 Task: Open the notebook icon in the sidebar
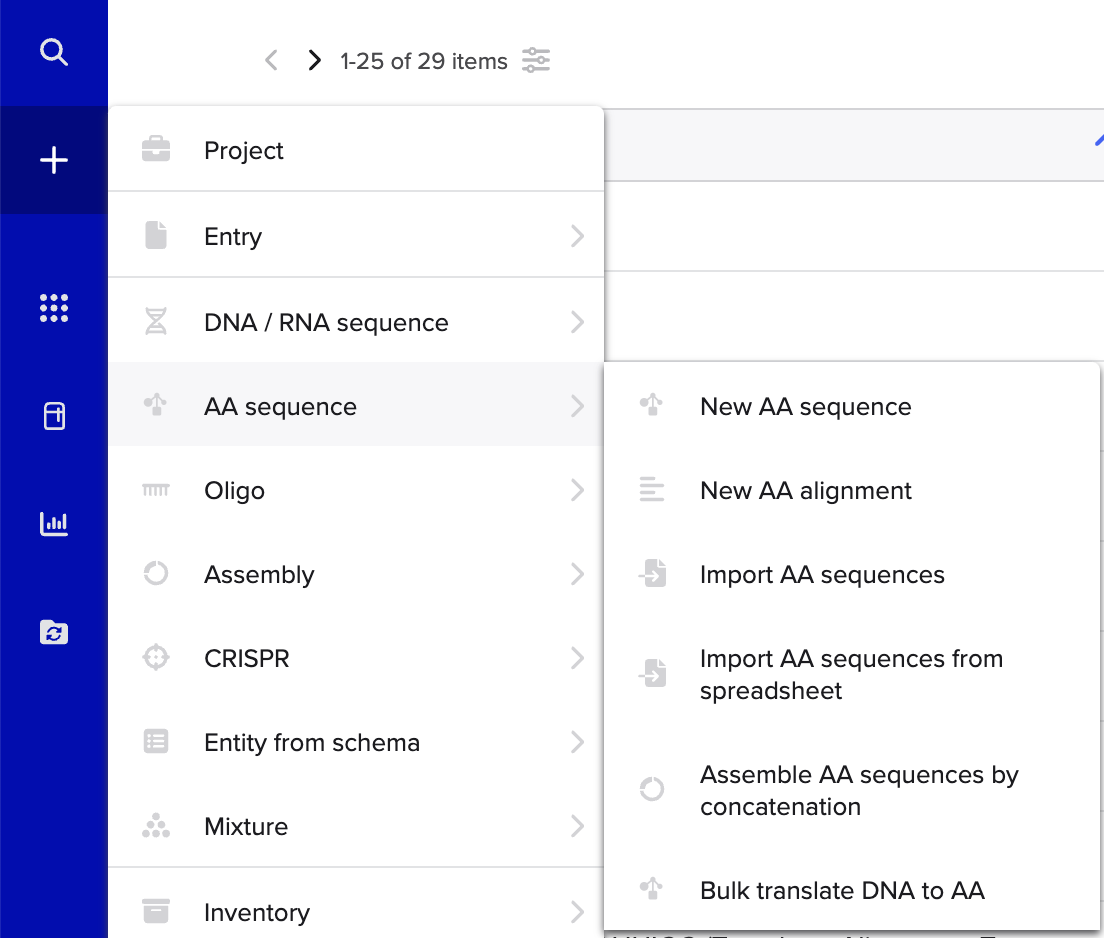pos(54,415)
